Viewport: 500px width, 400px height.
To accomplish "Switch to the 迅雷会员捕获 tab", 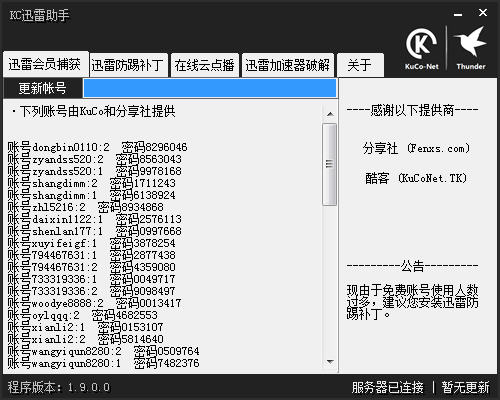I will click(46, 65).
